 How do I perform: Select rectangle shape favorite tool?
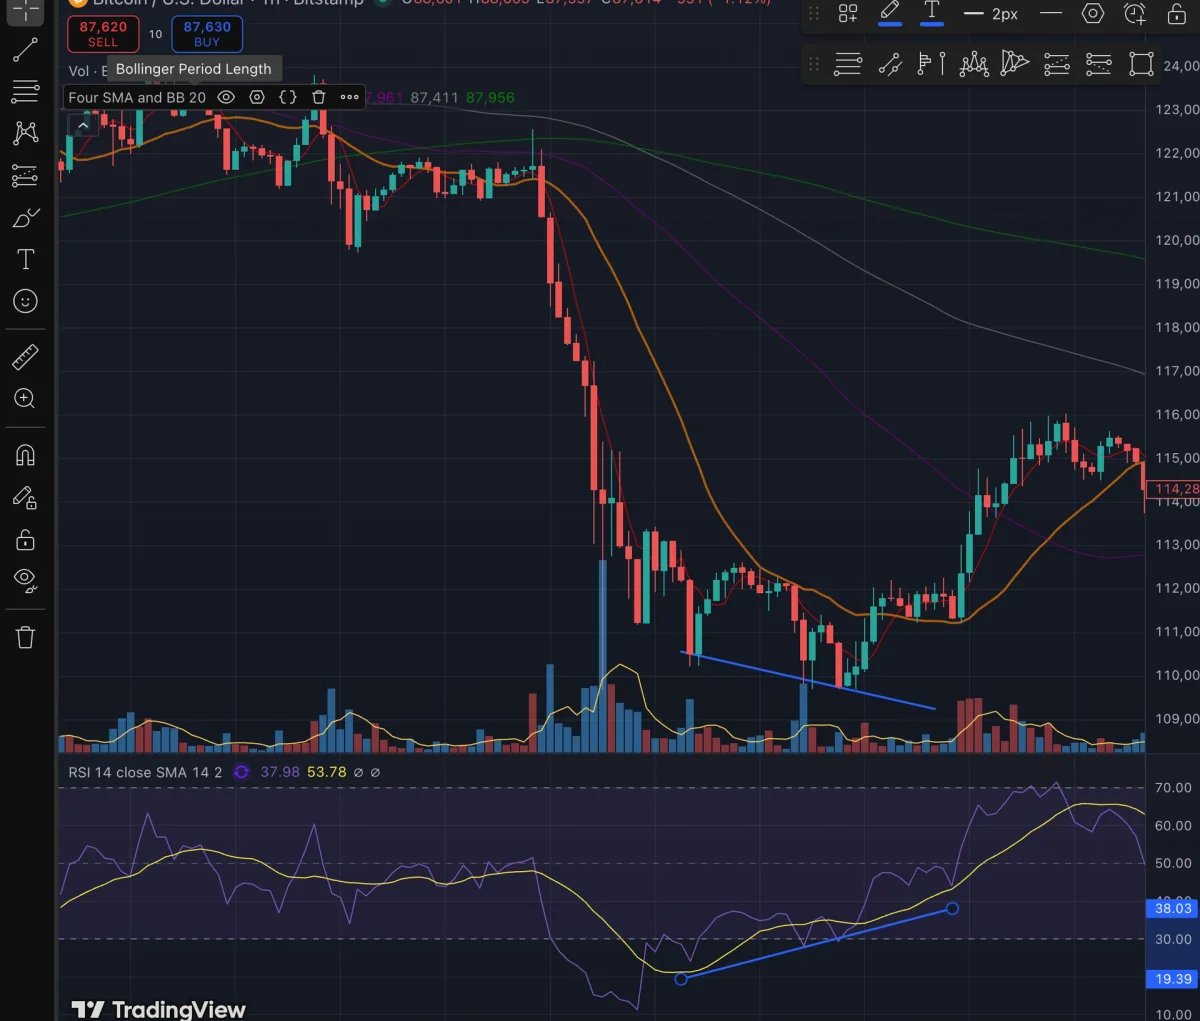pos(1141,64)
